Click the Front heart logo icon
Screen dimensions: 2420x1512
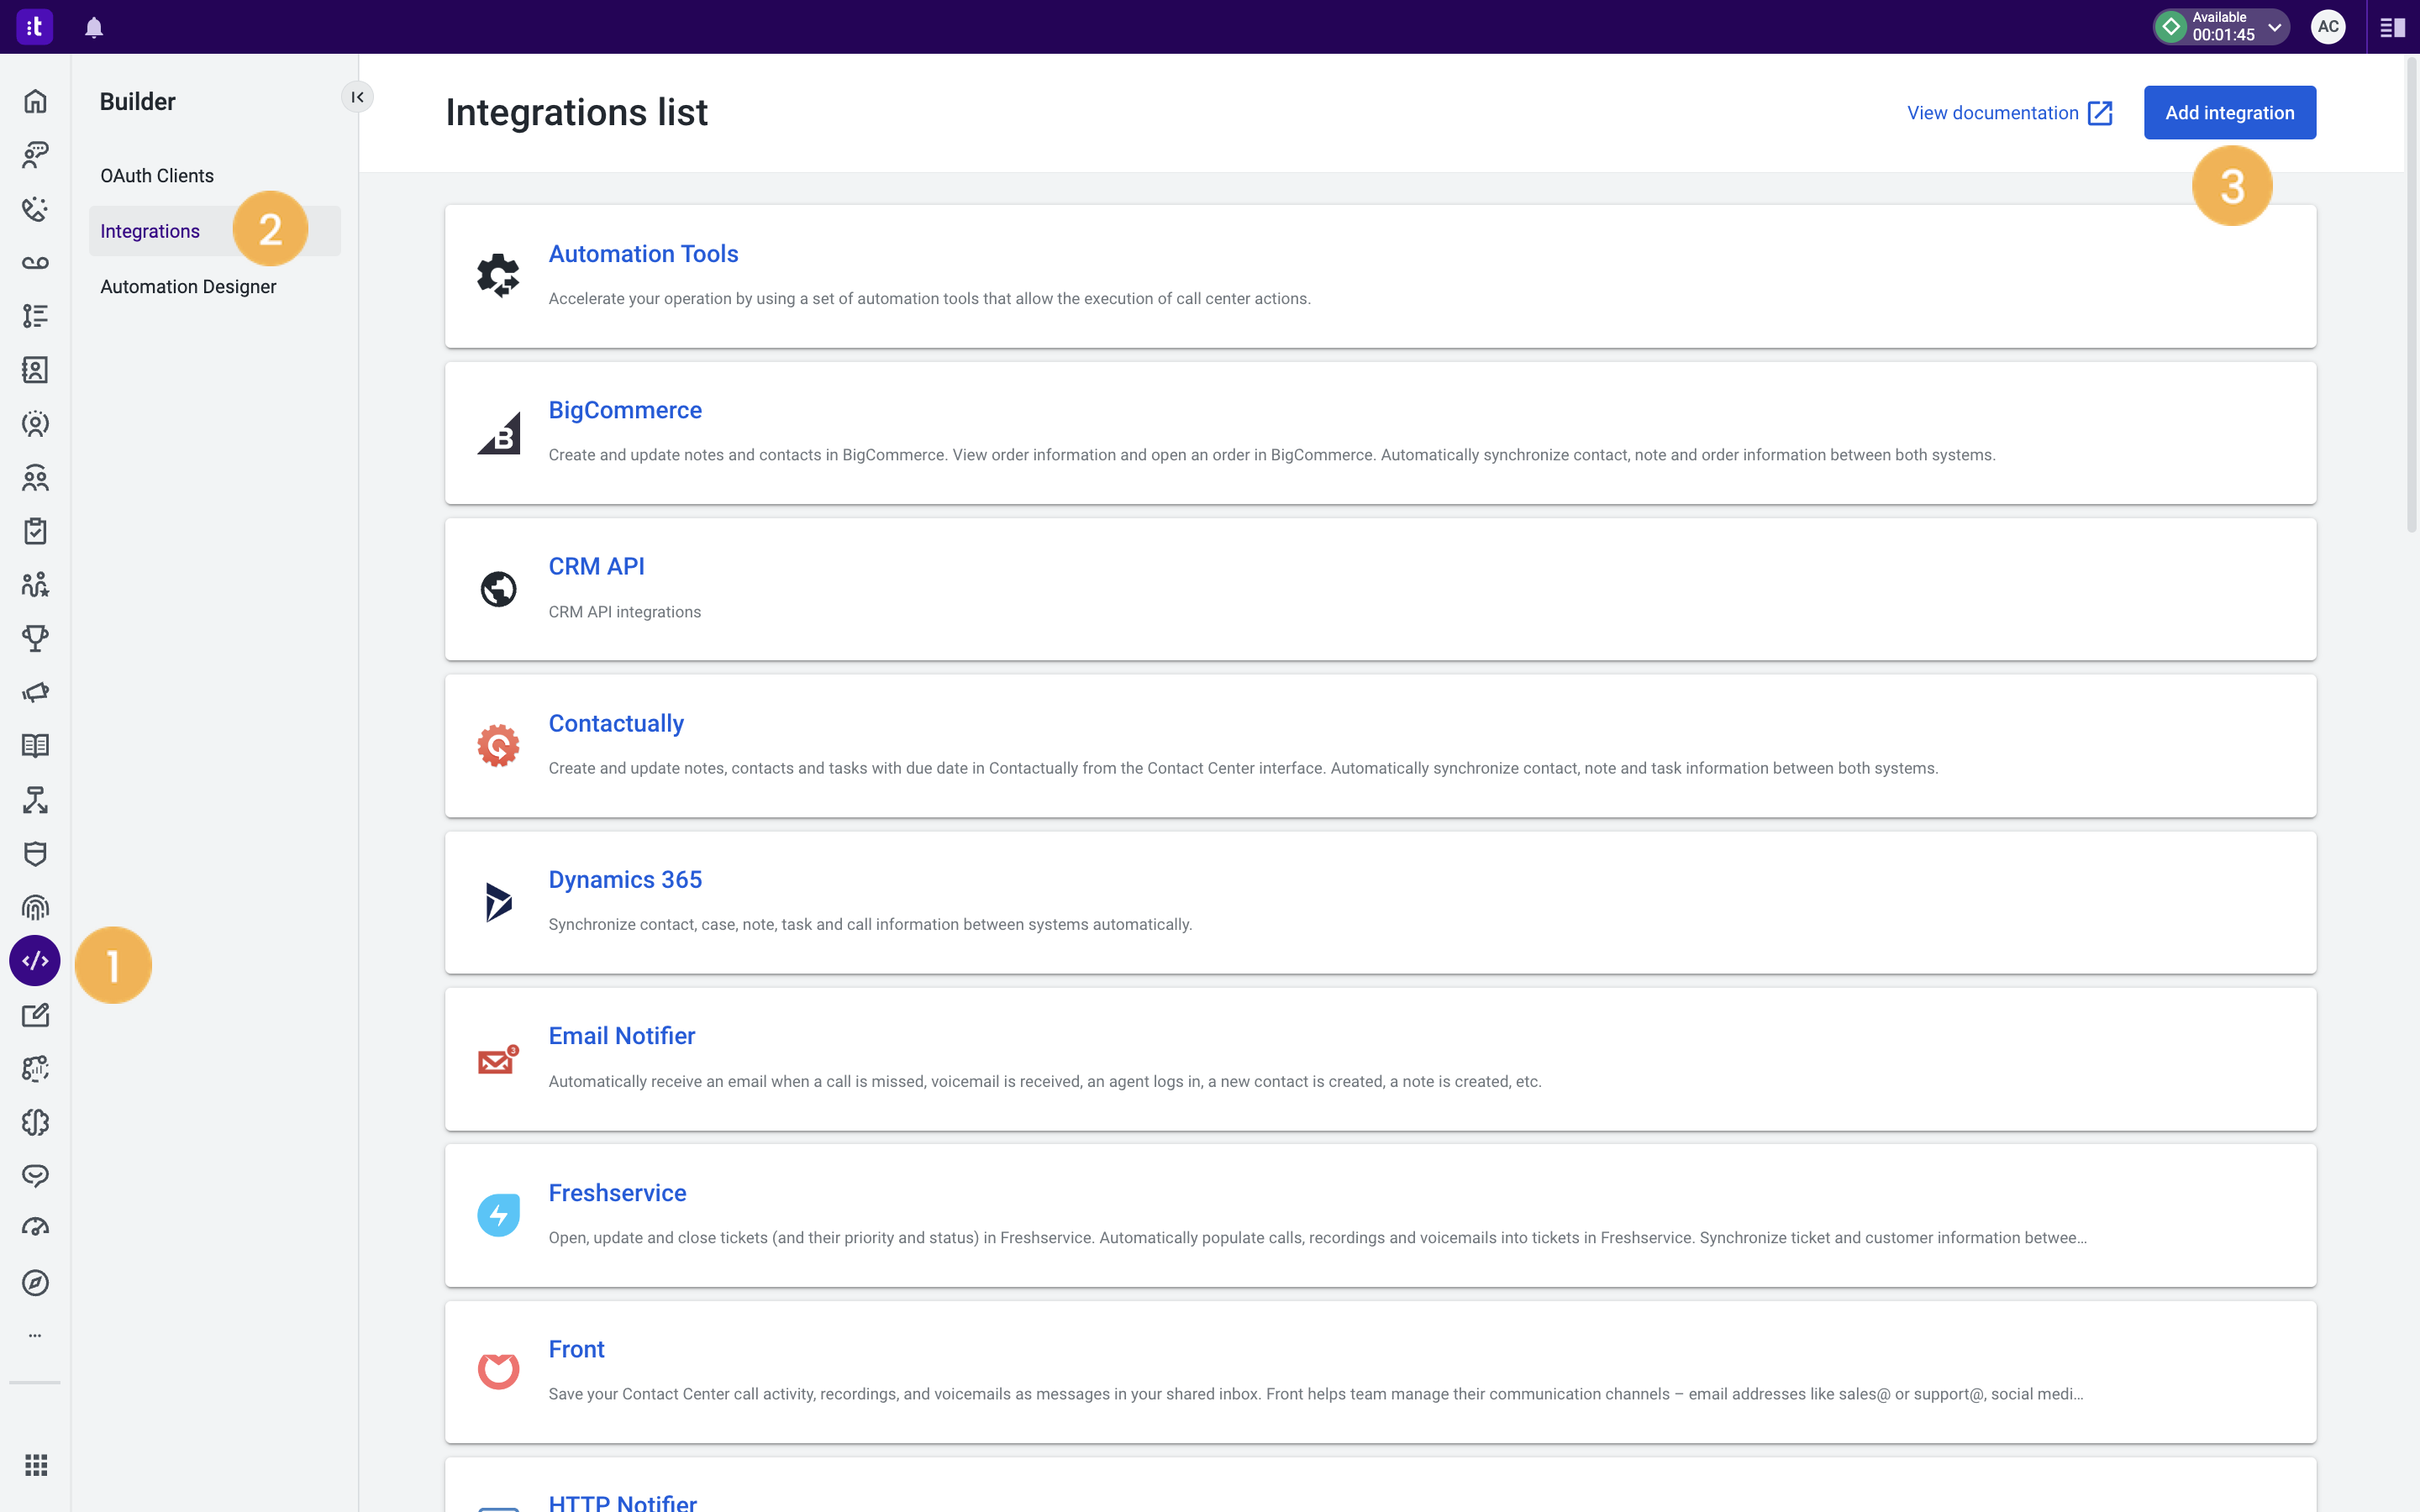click(498, 1371)
